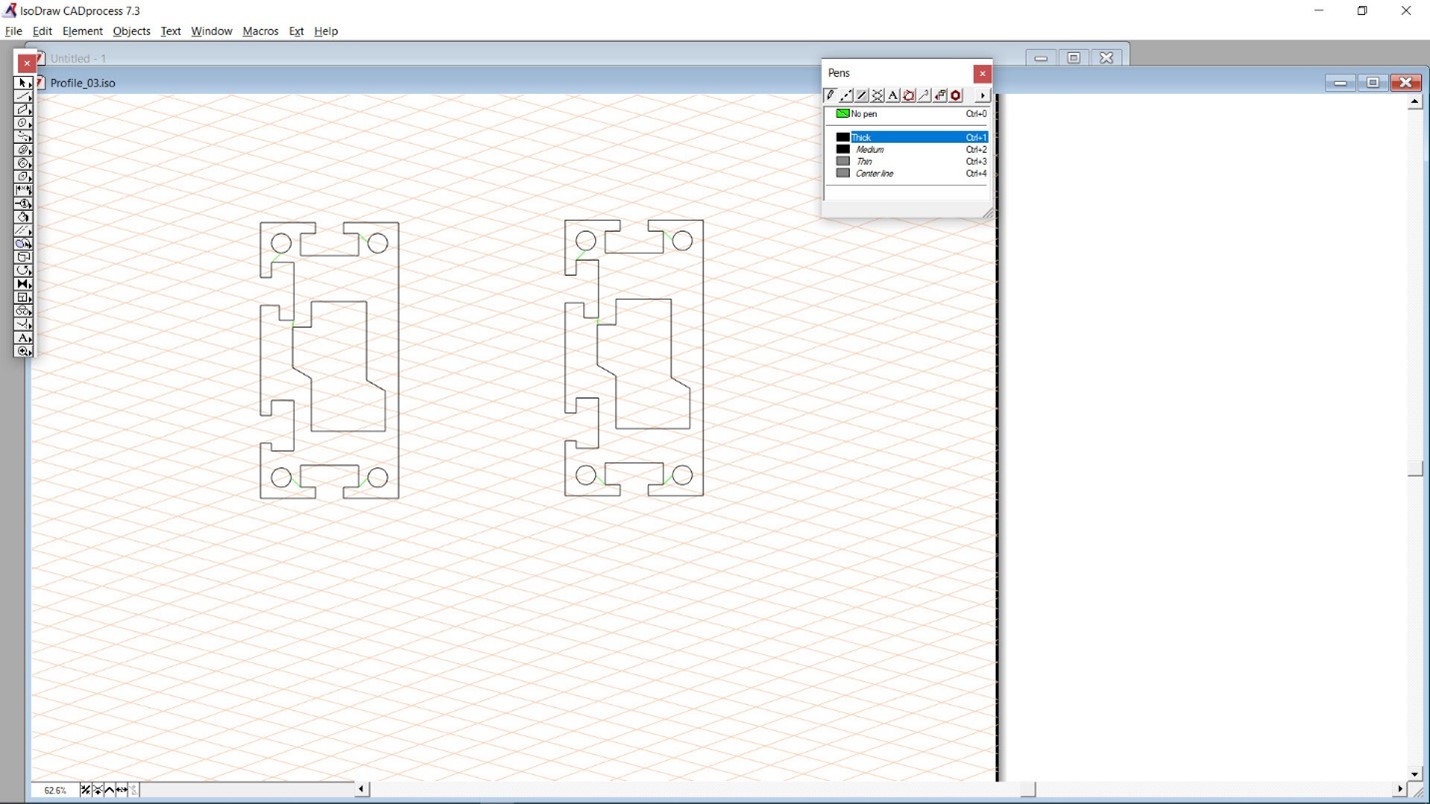
Task: Close the floating toolbox palette
Action: [x=27, y=63]
